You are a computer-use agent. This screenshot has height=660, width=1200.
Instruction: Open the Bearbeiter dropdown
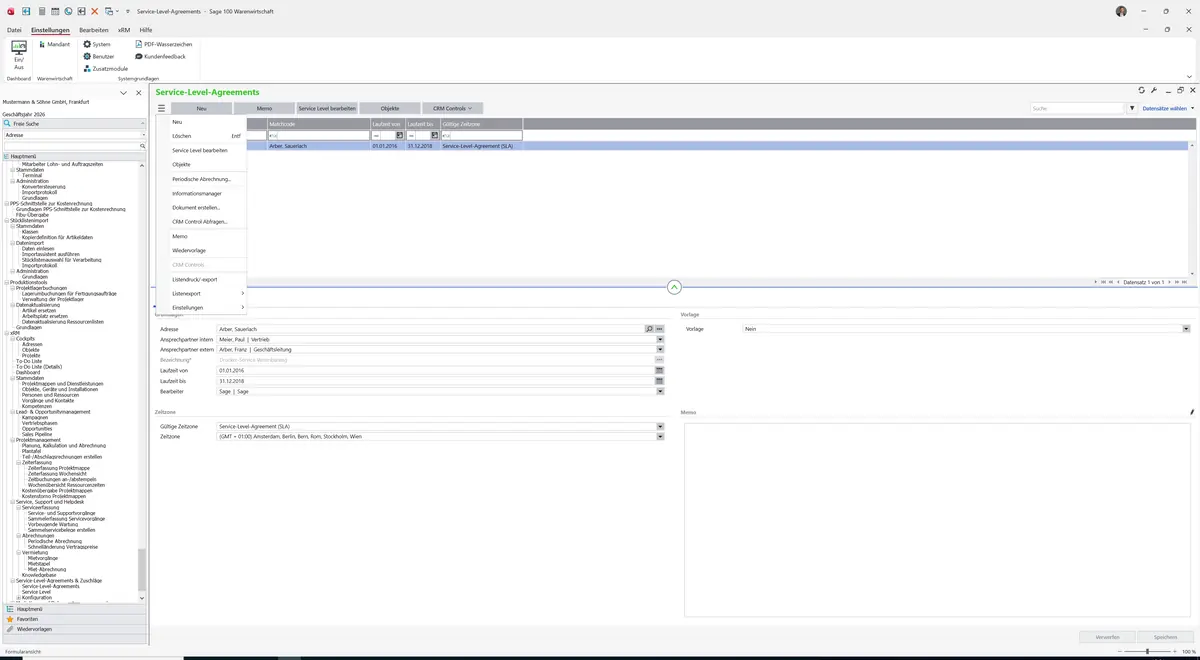(x=660, y=392)
